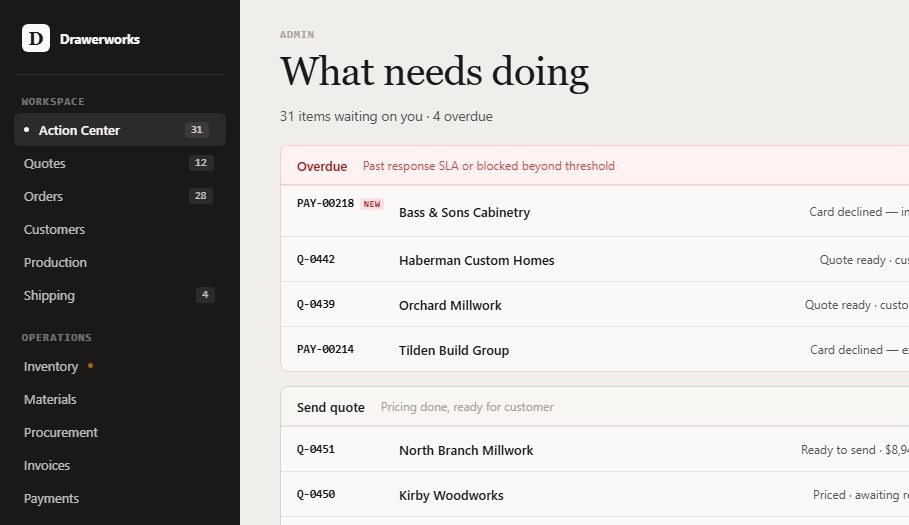Click the orange dot next to Inventory
The image size is (909, 525).
(x=90, y=366)
